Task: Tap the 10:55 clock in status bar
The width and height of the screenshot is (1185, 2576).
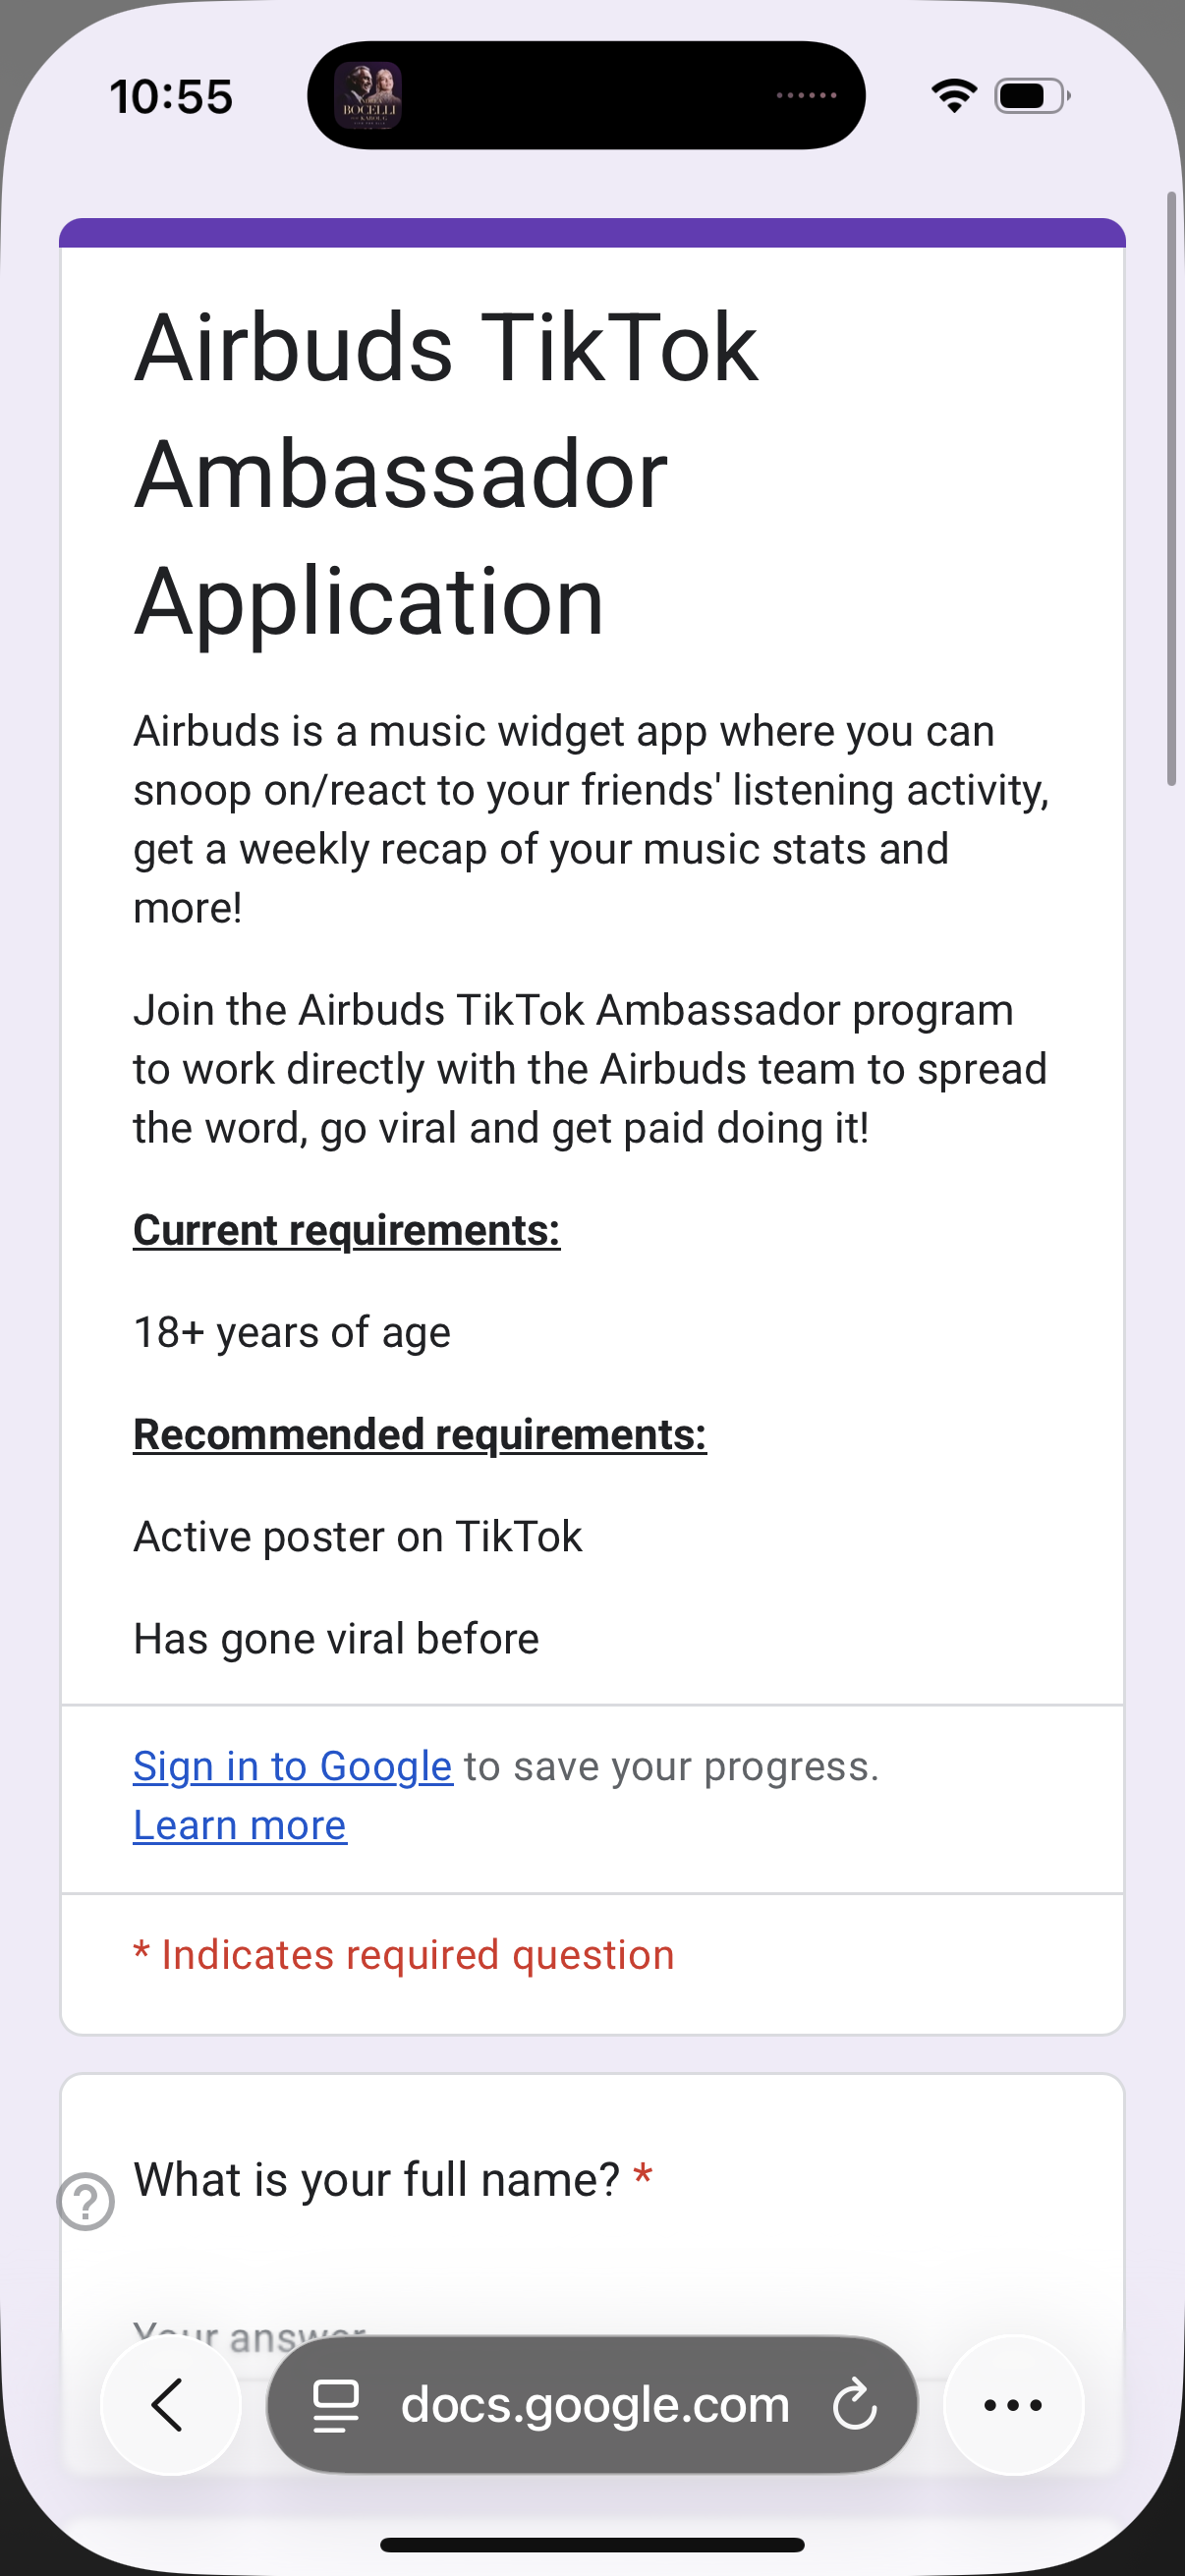Action: [x=171, y=97]
